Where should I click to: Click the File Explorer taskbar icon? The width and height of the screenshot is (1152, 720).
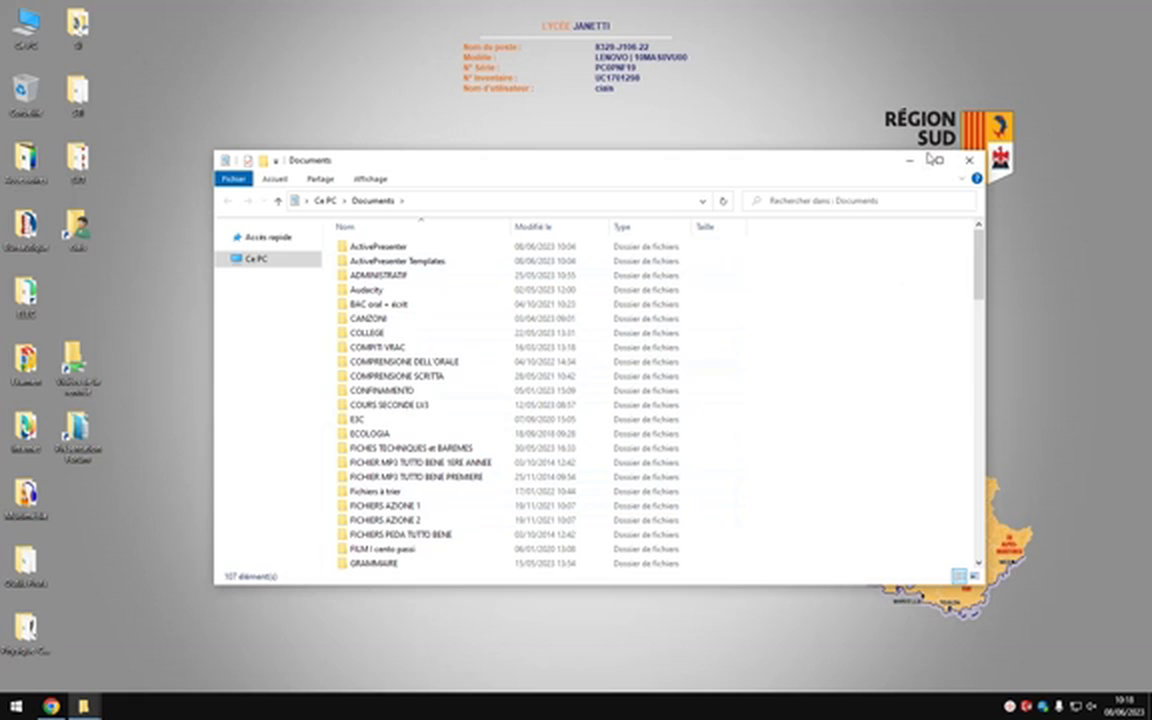pyautogui.click(x=83, y=706)
